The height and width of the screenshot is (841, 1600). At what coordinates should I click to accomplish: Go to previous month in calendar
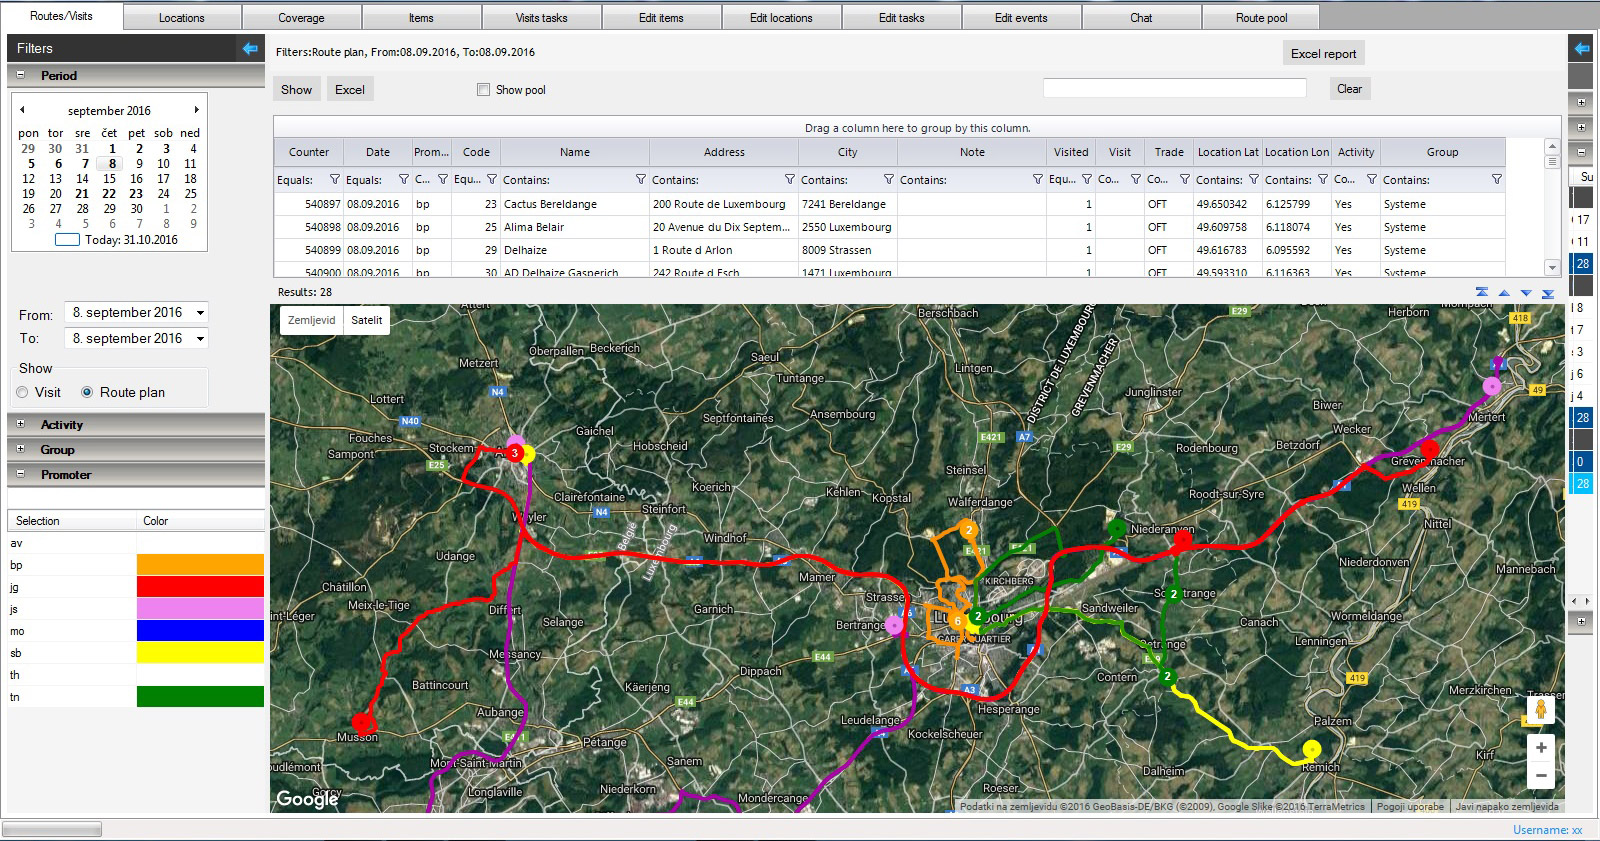point(22,110)
